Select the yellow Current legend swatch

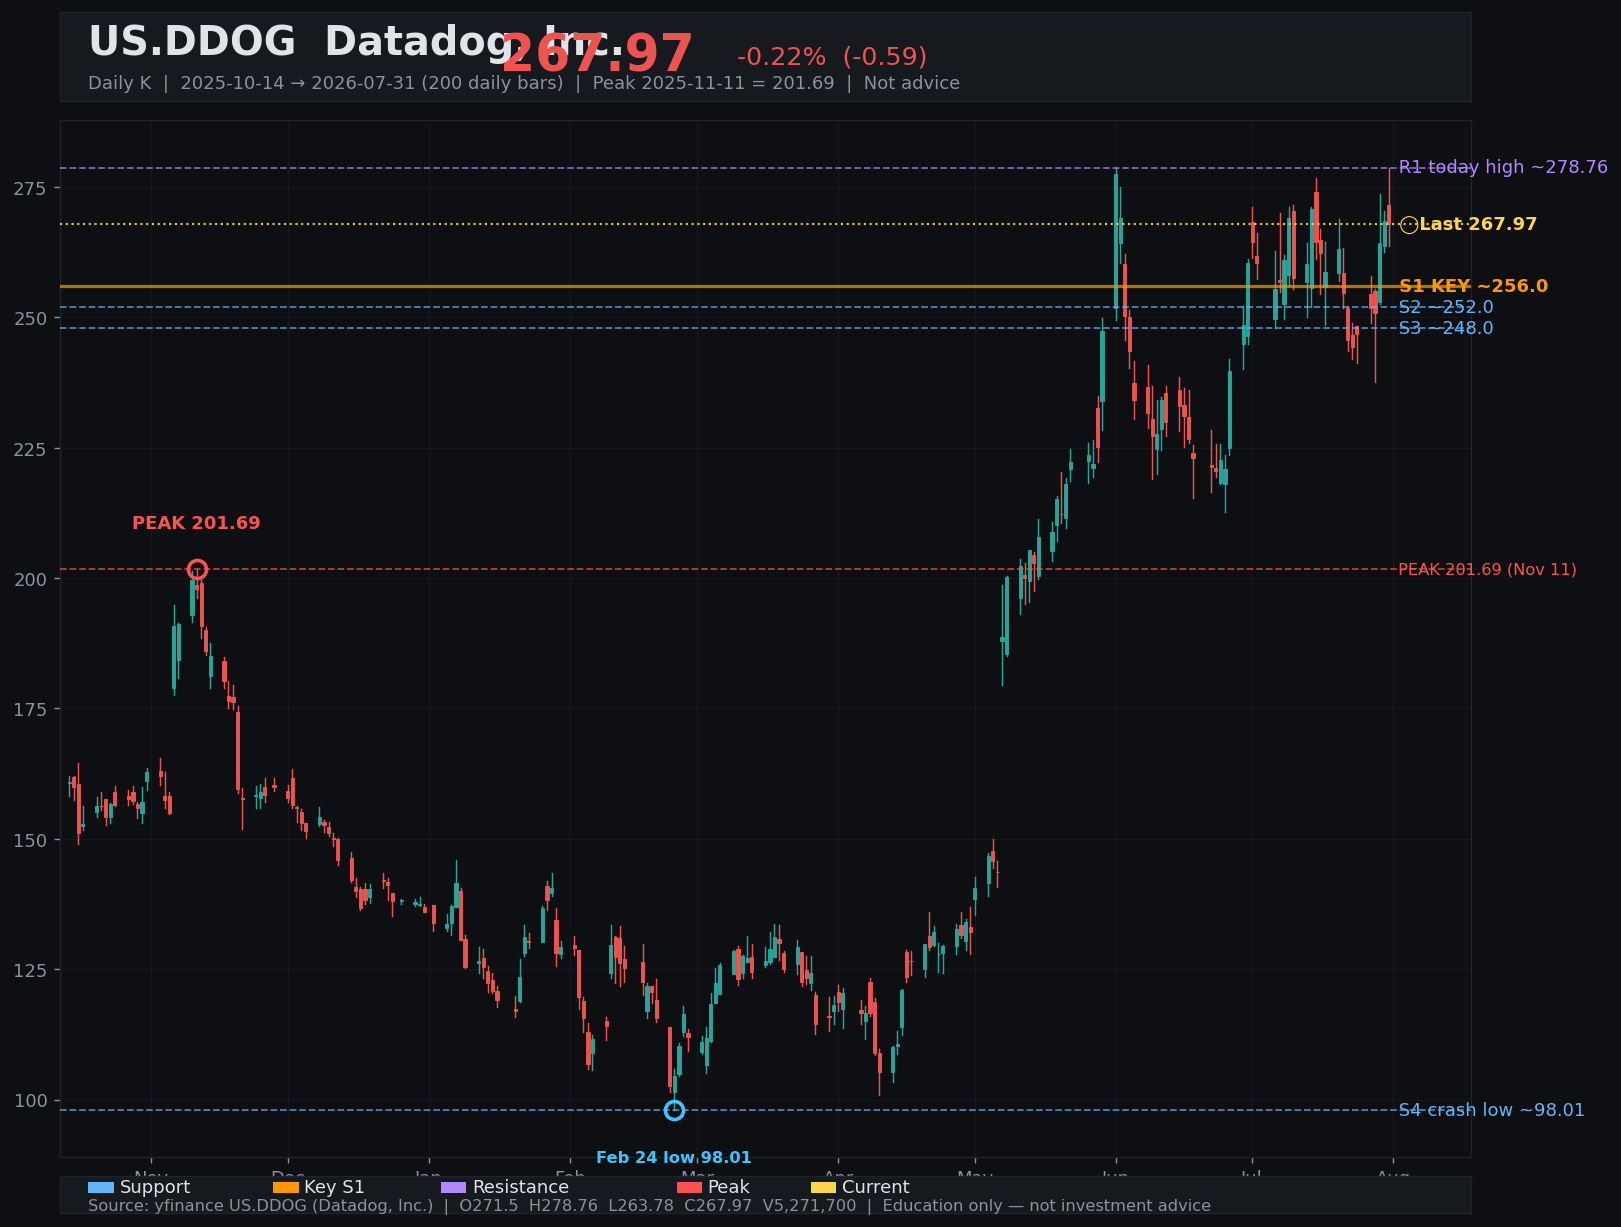click(823, 1188)
